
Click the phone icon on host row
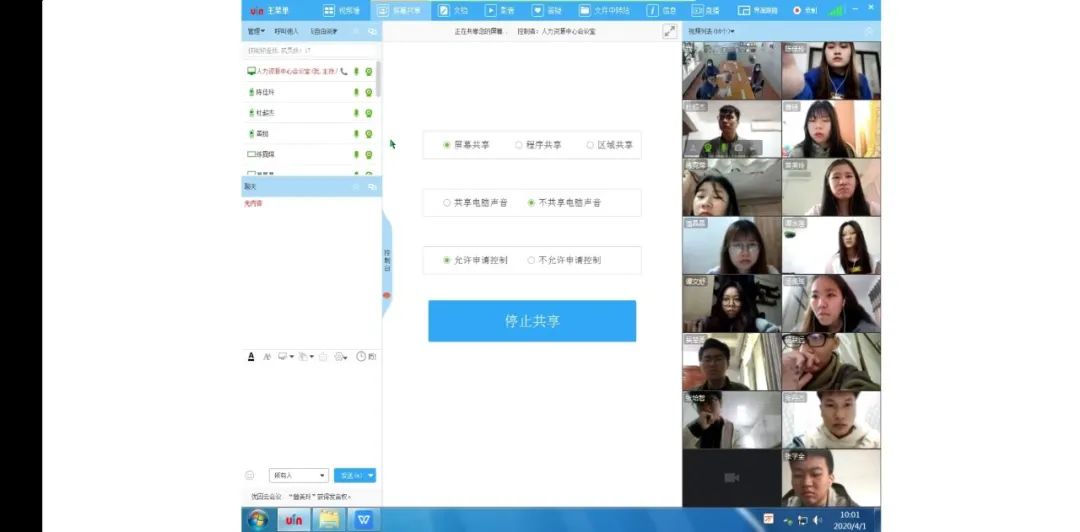(344, 71)
